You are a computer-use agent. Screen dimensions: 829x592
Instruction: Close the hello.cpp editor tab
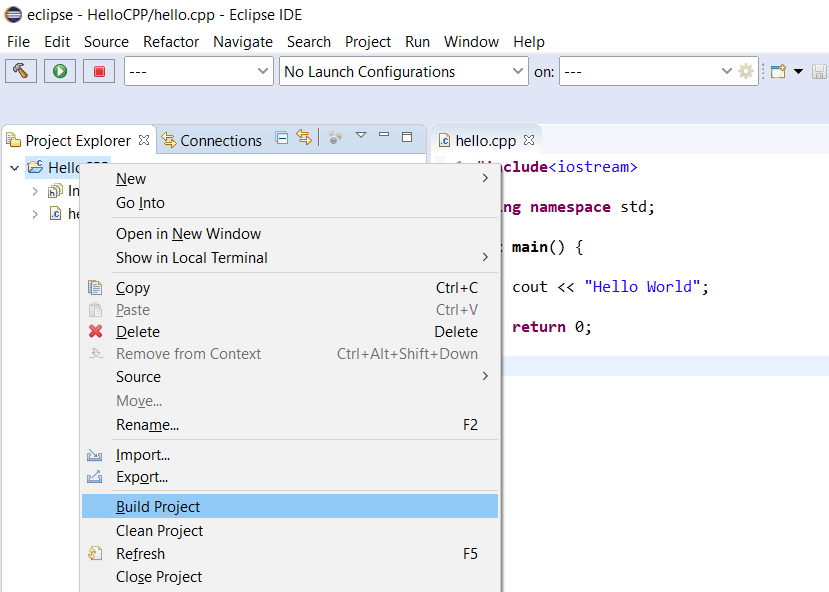click(x=529, y=140)
